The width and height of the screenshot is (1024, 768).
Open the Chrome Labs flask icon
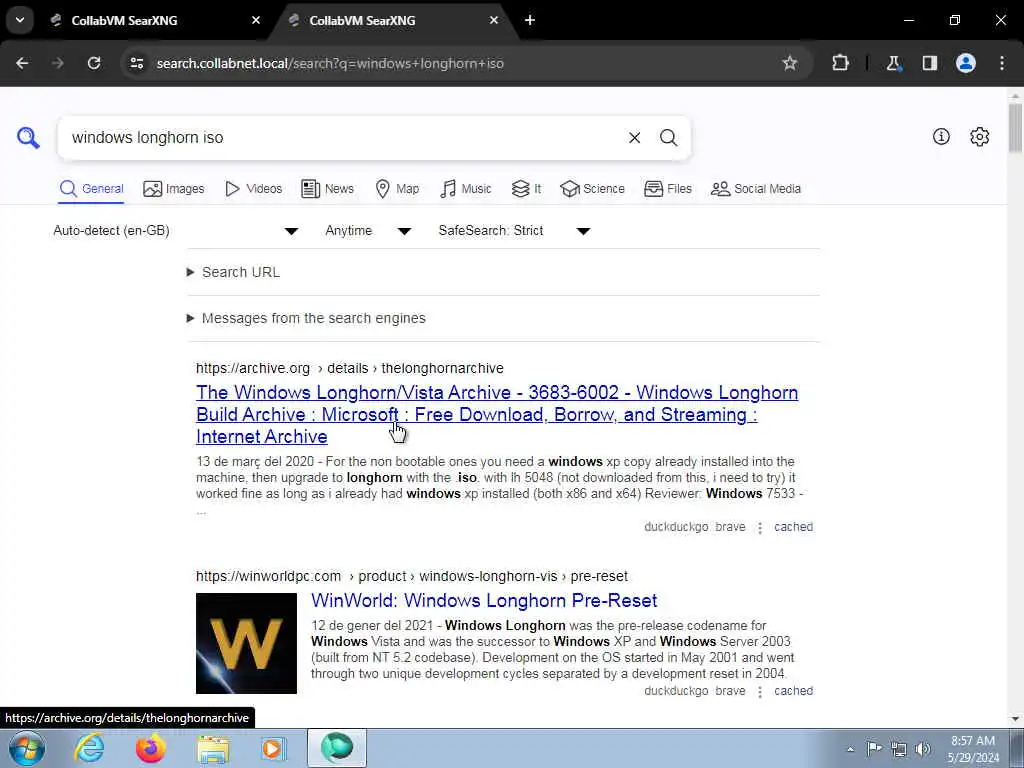click(893, 63)
